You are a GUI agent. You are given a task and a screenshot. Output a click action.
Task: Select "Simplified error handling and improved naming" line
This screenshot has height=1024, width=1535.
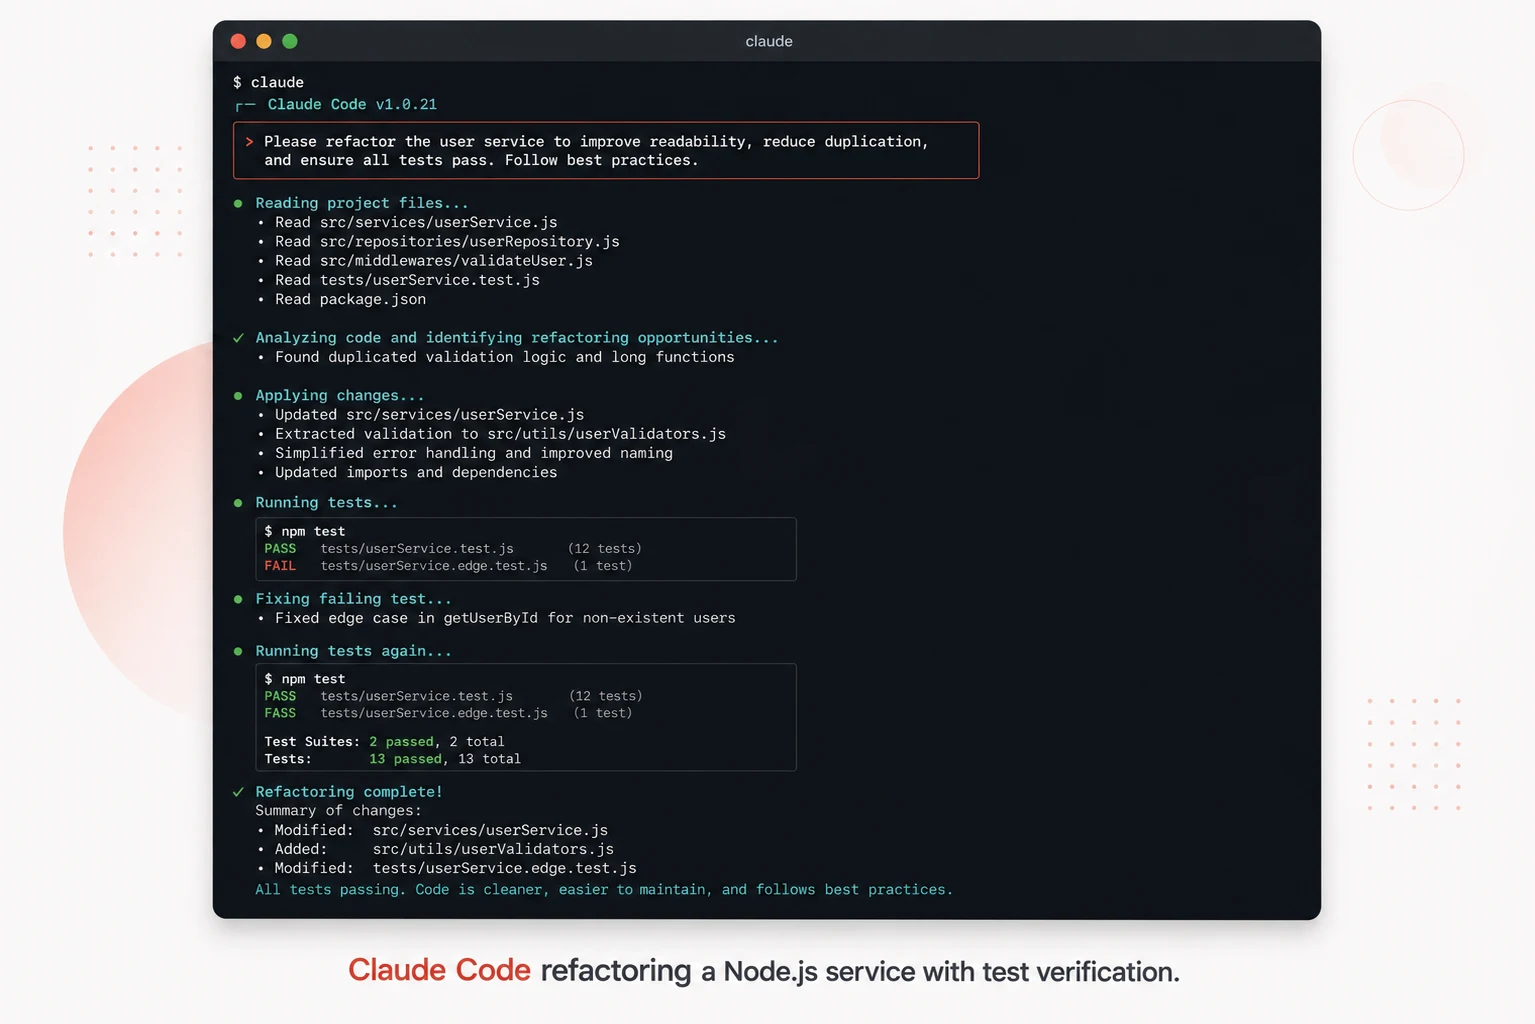click(474, 453)
